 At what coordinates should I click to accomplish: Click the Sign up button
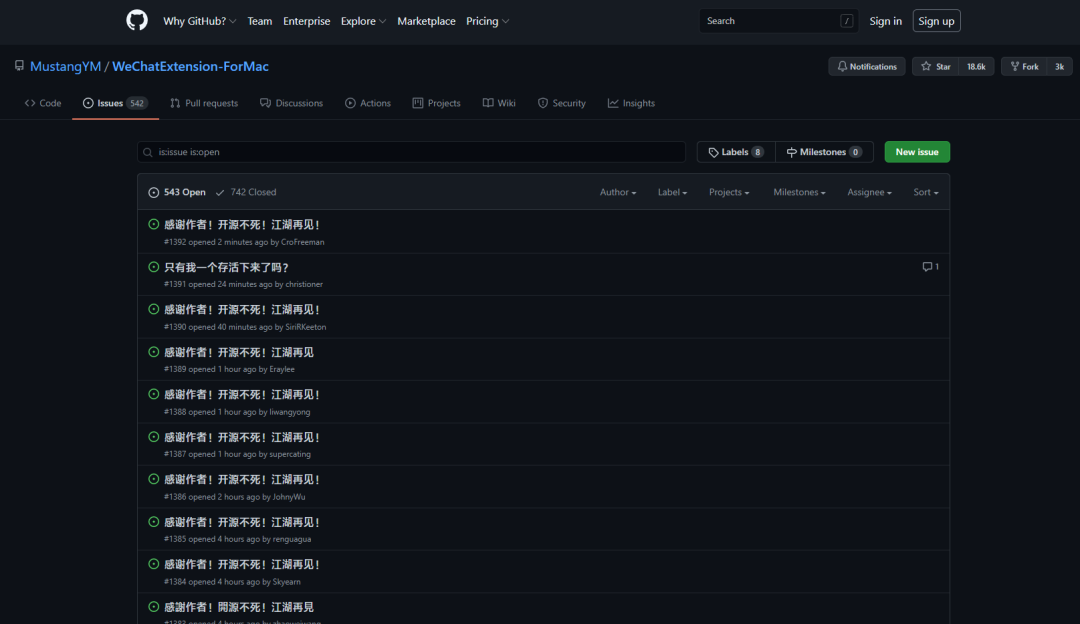click(x=936, y=21)
